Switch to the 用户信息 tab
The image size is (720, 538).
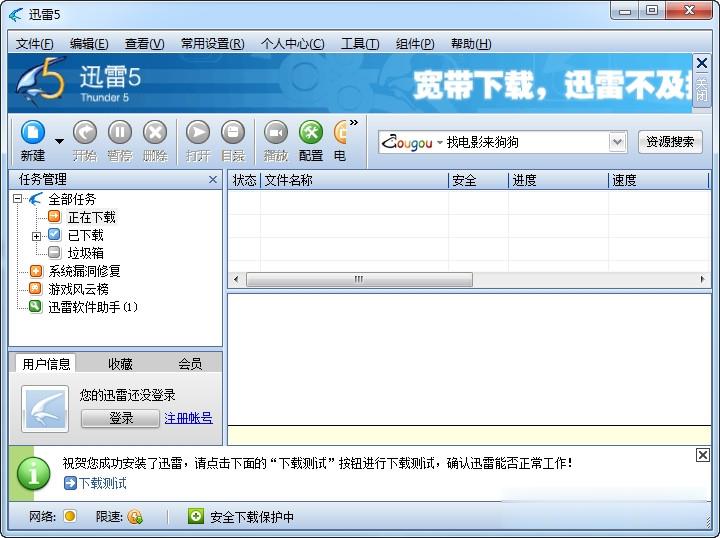(46, 364)
